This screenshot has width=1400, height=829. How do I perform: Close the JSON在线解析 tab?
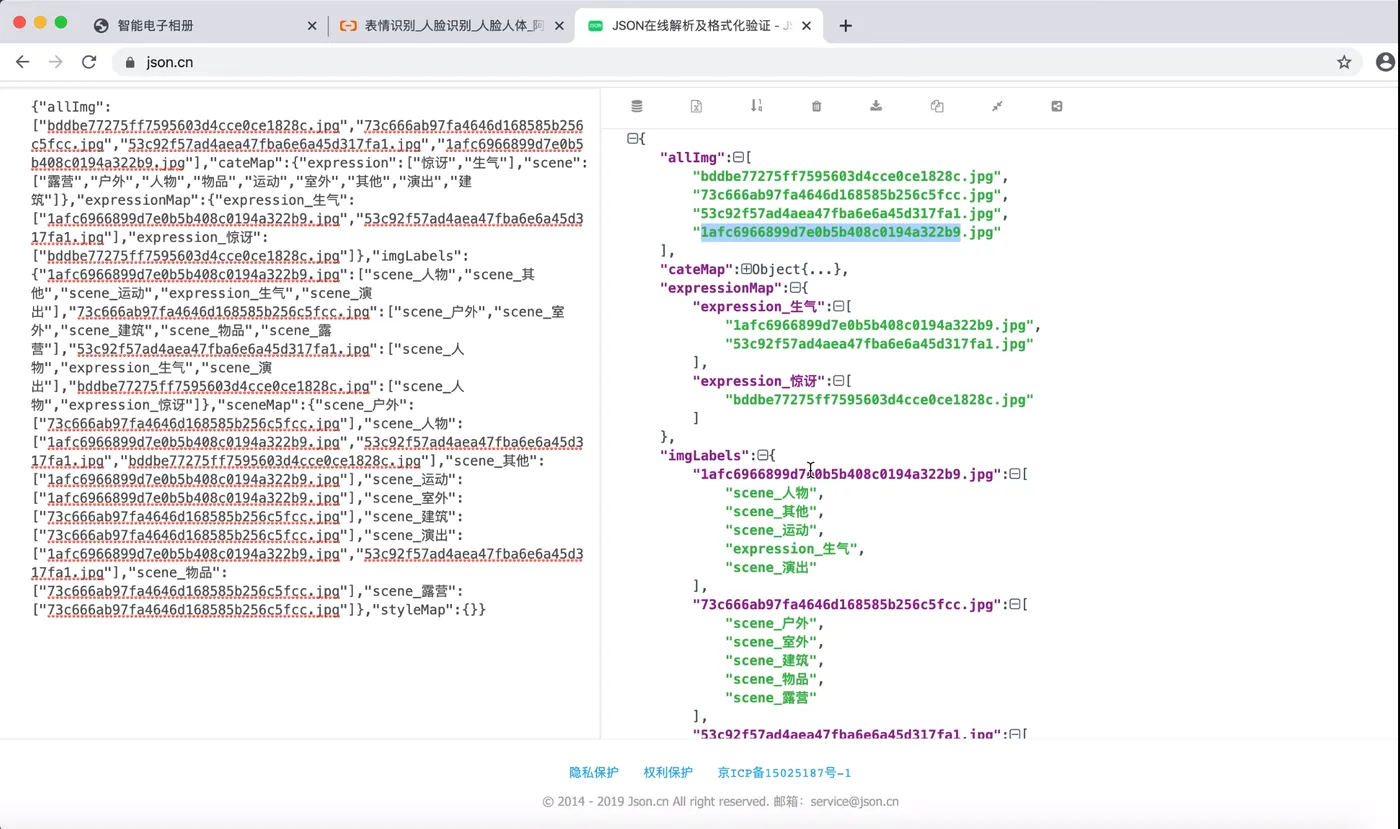coord(807,26)
